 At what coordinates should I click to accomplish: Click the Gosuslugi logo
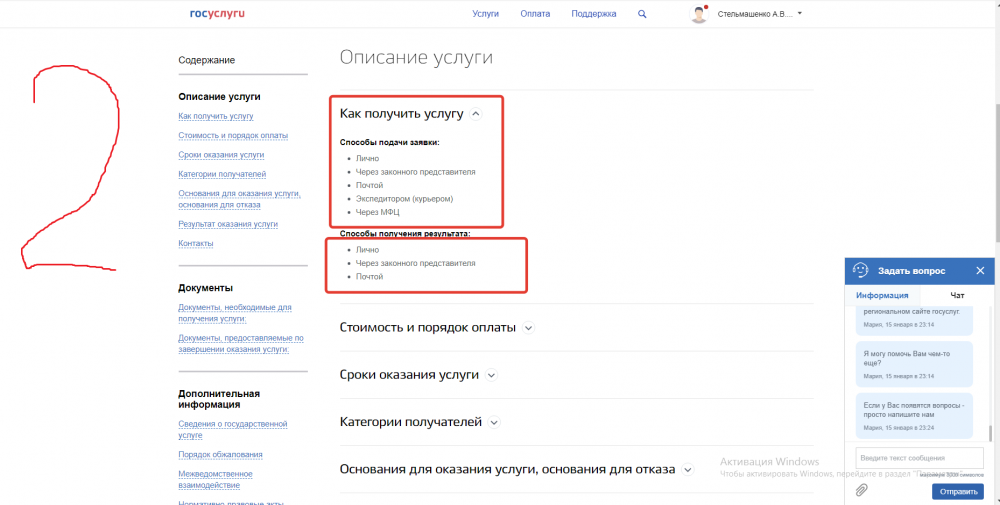click(x=217, y=14)
